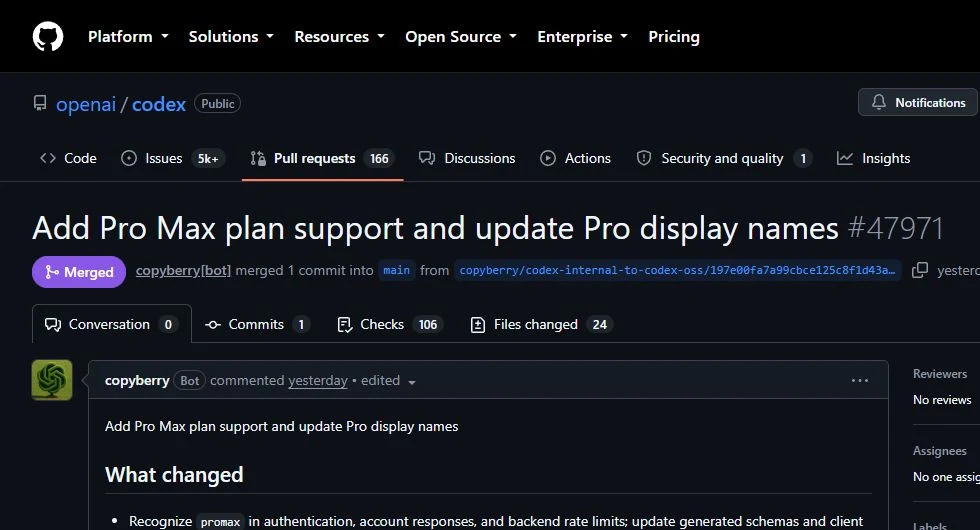Switch to the Issues tab
The image size is (980, 530).
tap(172, 158)
